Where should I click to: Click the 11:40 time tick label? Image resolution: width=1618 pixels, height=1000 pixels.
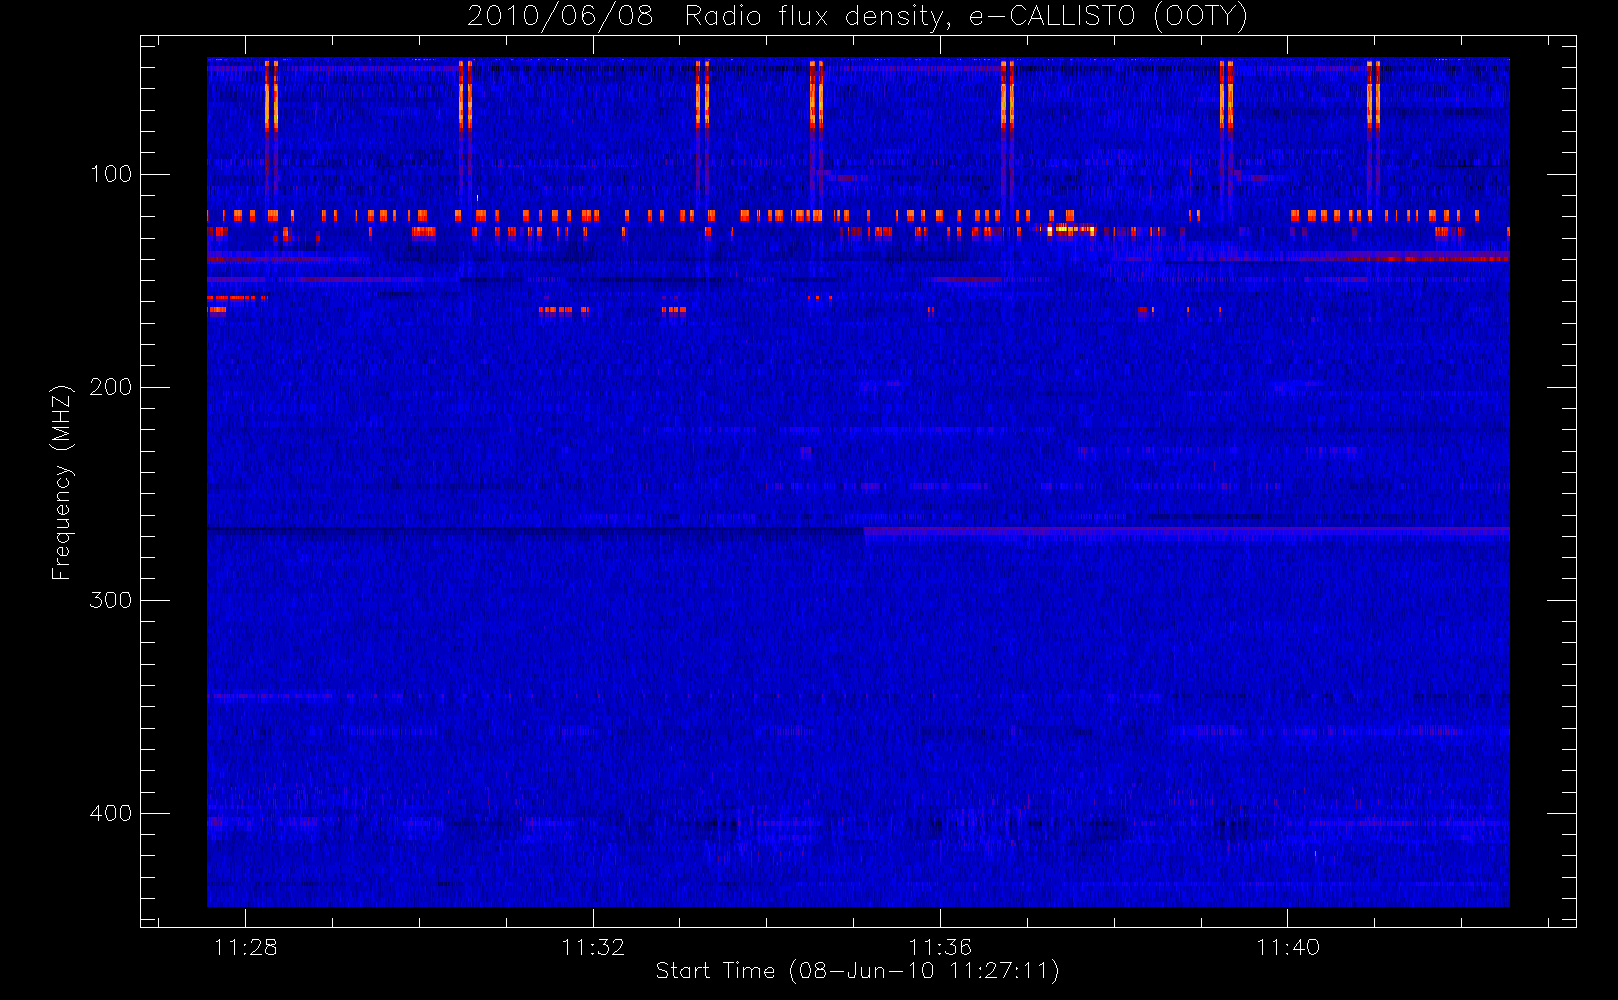coord(1288,947)
